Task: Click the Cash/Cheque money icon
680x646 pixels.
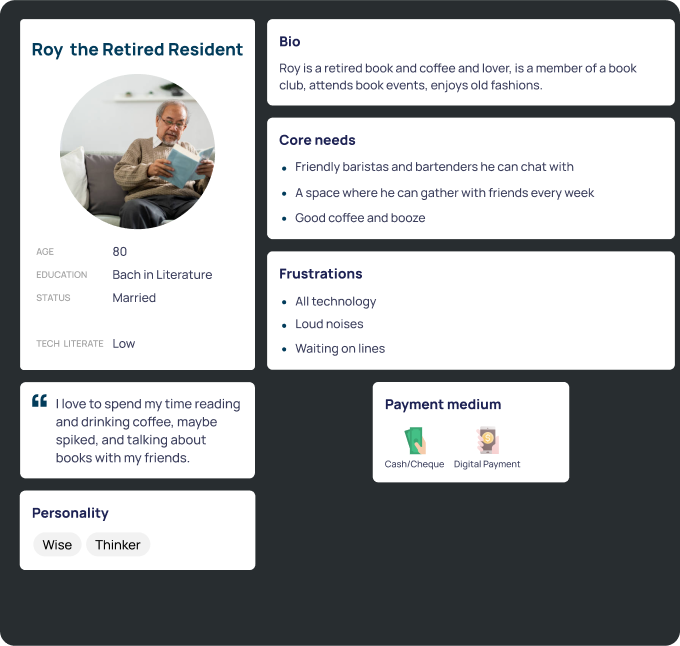Action: click(x=415, y=440)
